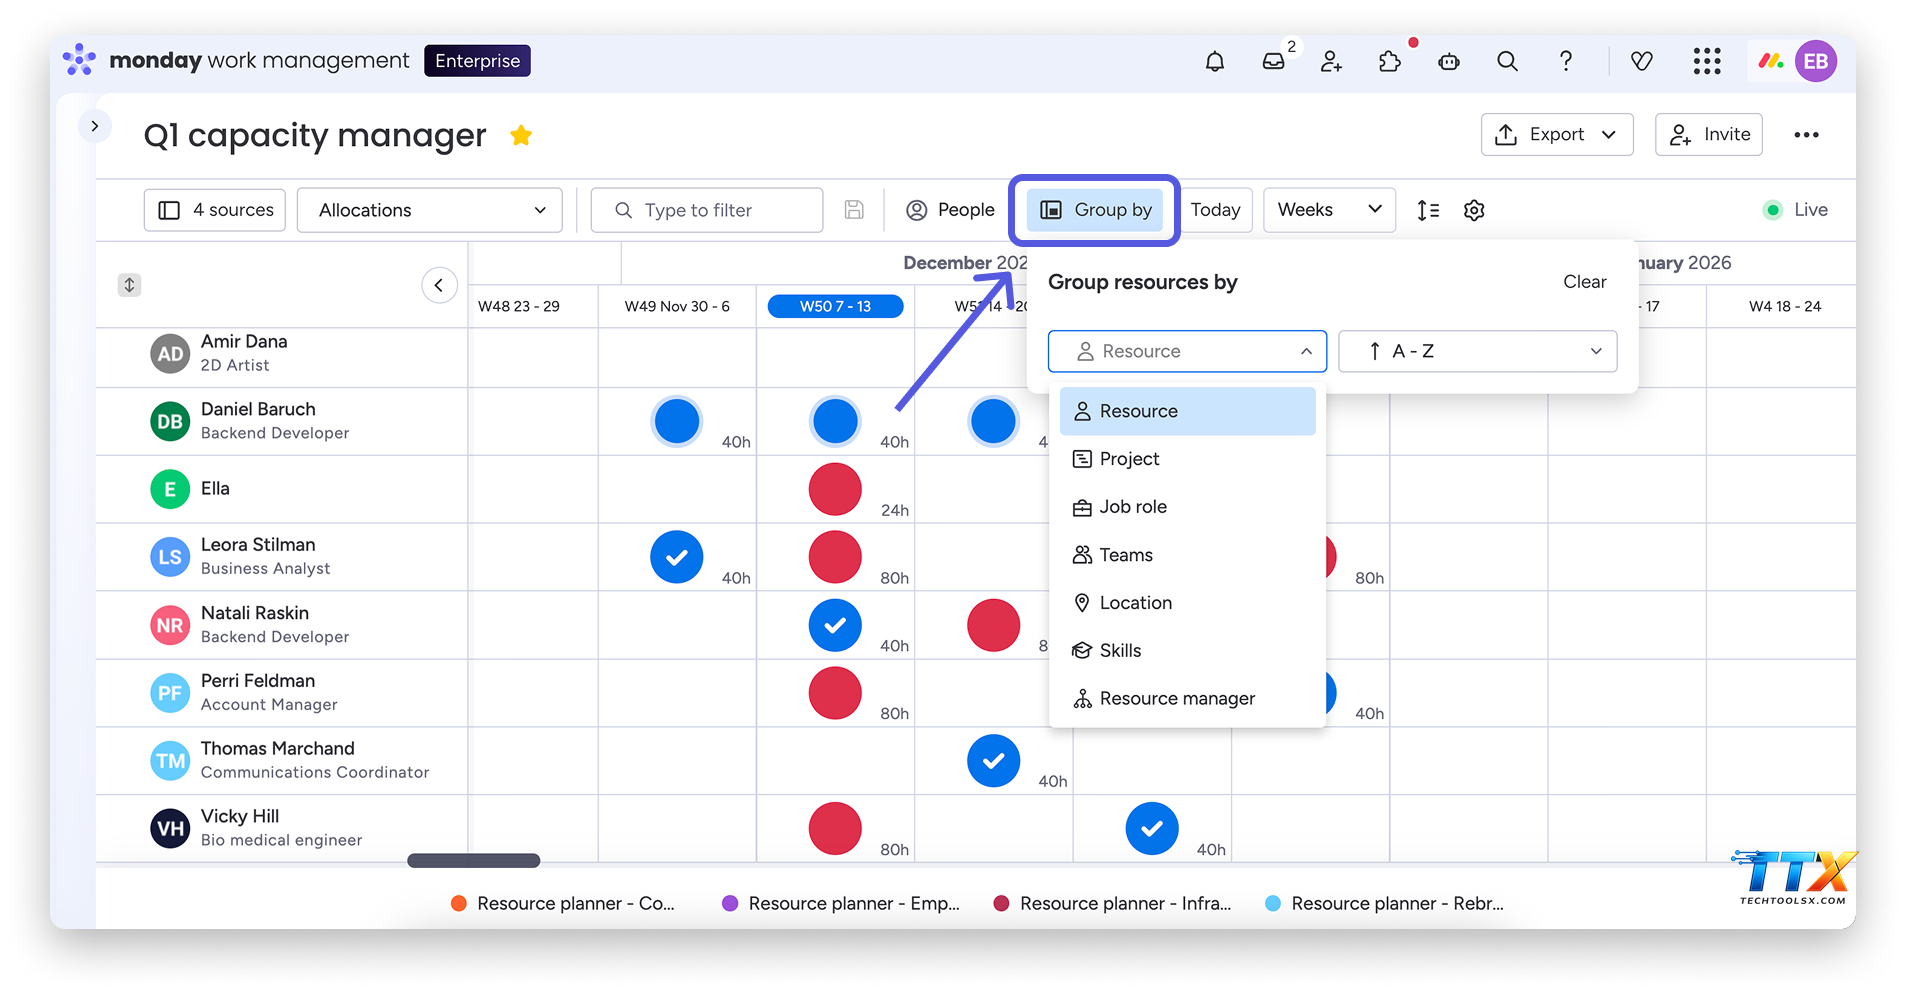Select Skills in the grouping list

1187,651
